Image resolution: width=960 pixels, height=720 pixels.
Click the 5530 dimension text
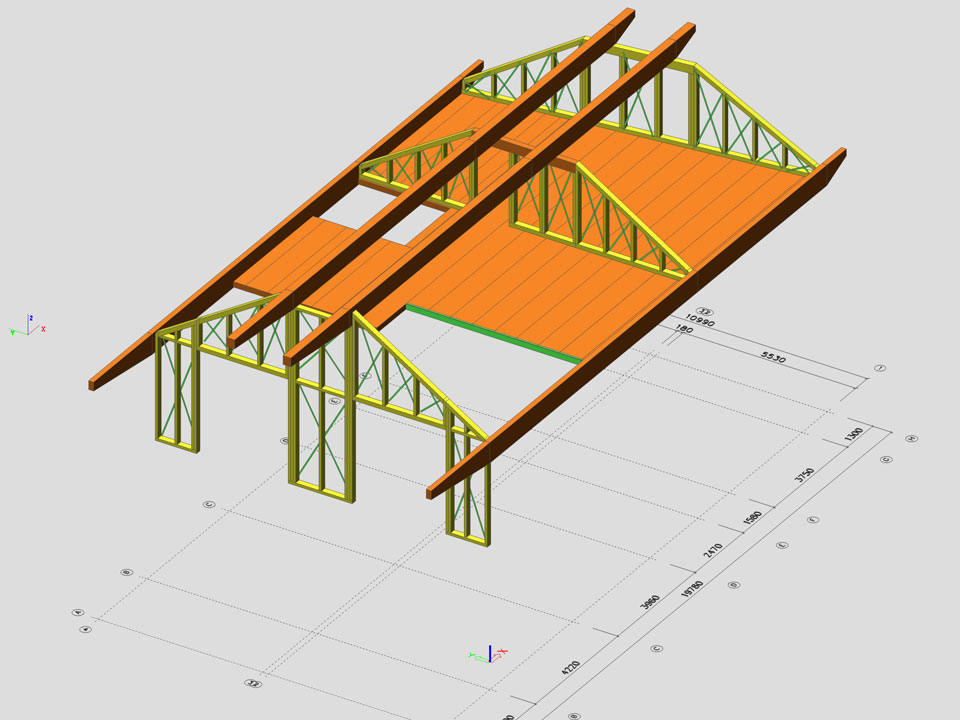774,355
